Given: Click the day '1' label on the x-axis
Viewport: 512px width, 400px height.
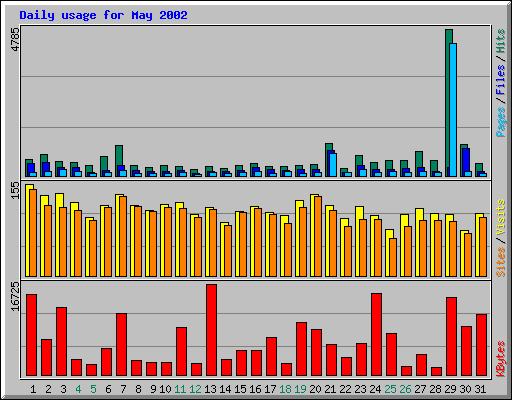Looking at the screenshot, I should pos(33,389).
